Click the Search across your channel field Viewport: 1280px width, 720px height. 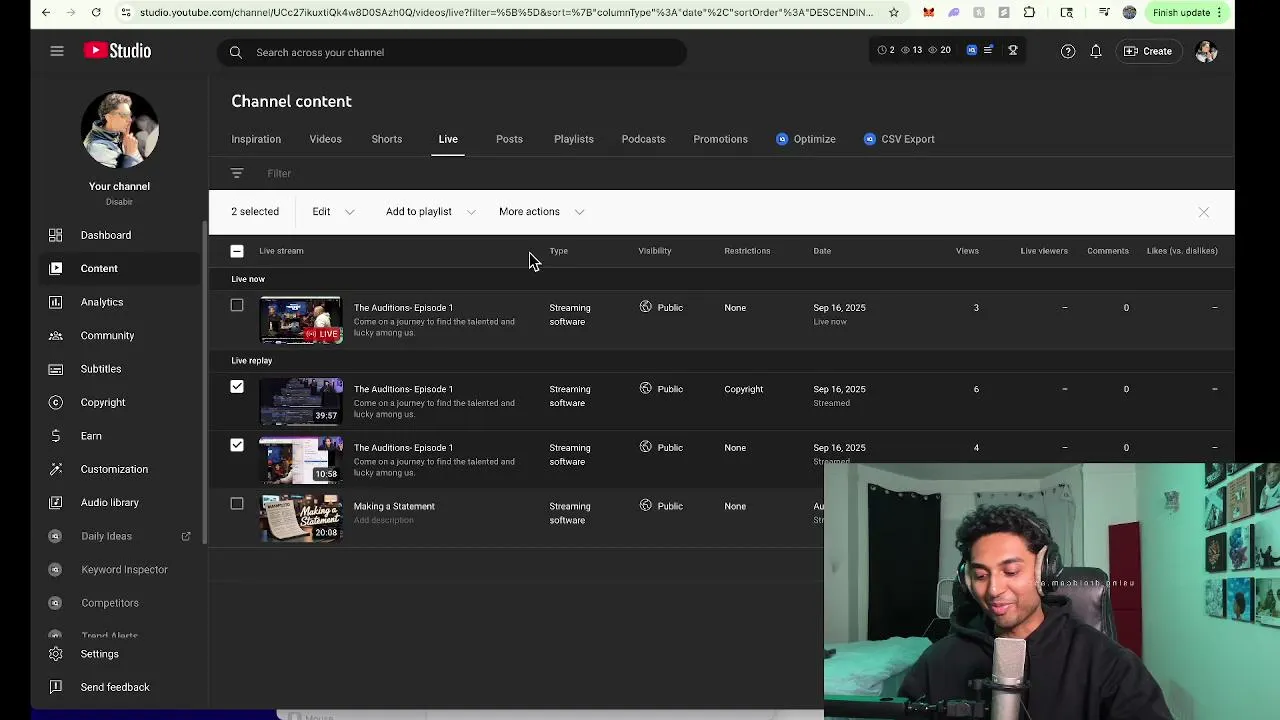click(x=452, y=52)
